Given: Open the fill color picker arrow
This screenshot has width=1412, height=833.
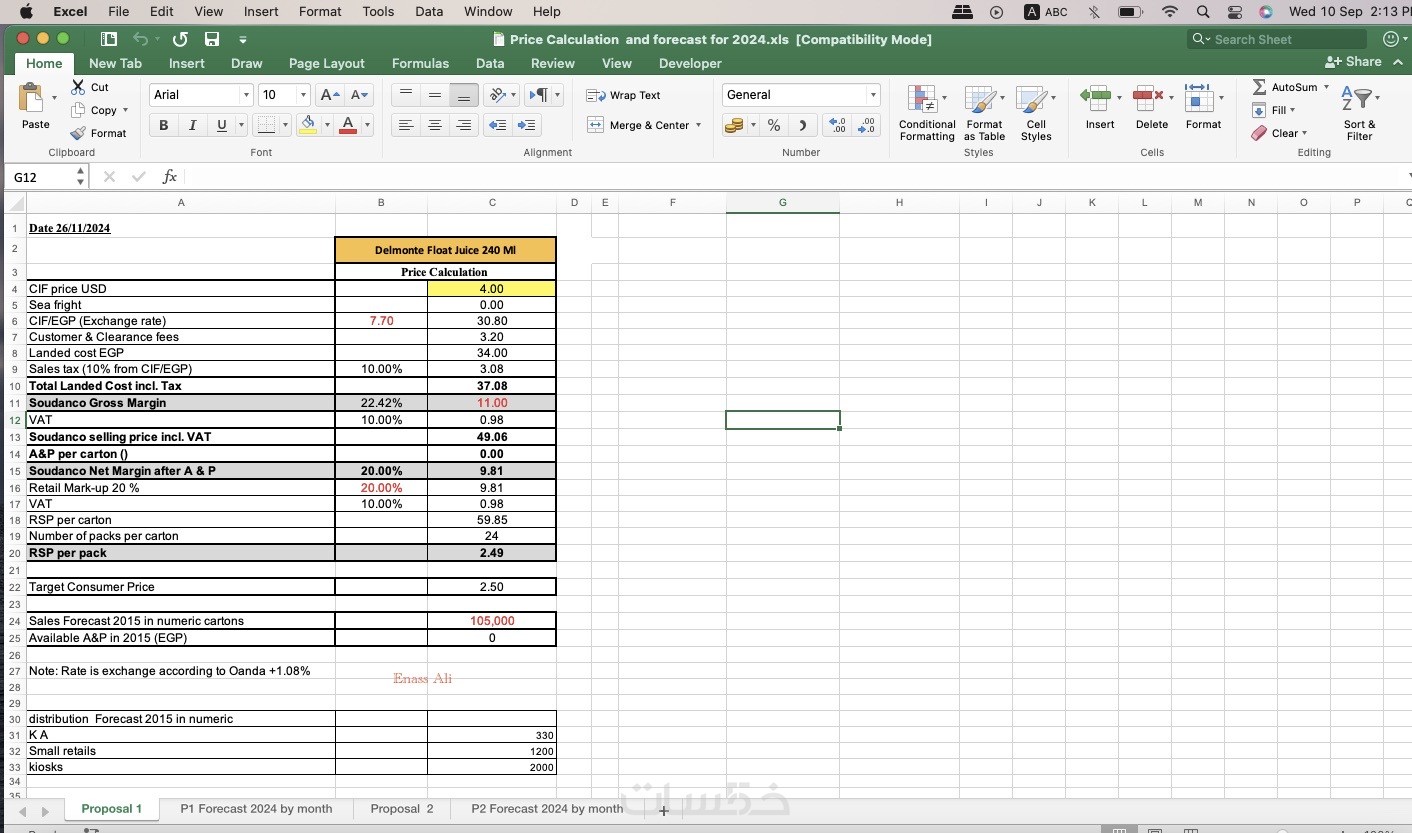Looking at the screenshot, I should [x=327, y=125].
